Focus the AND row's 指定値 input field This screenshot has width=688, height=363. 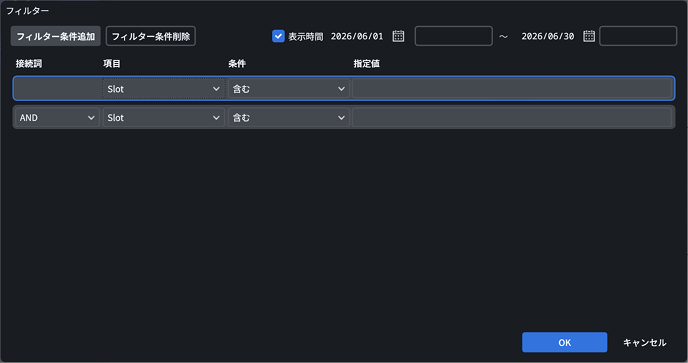coord(512,118)
